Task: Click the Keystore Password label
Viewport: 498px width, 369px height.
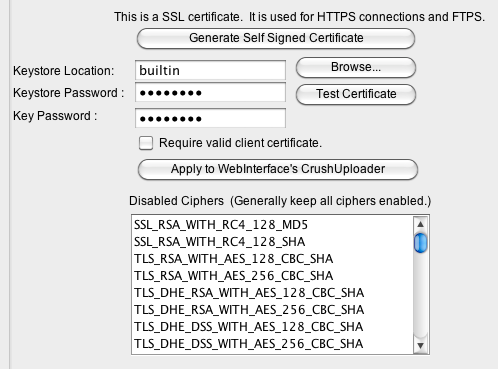Action: pyautogui.click(x=68, y=93)
